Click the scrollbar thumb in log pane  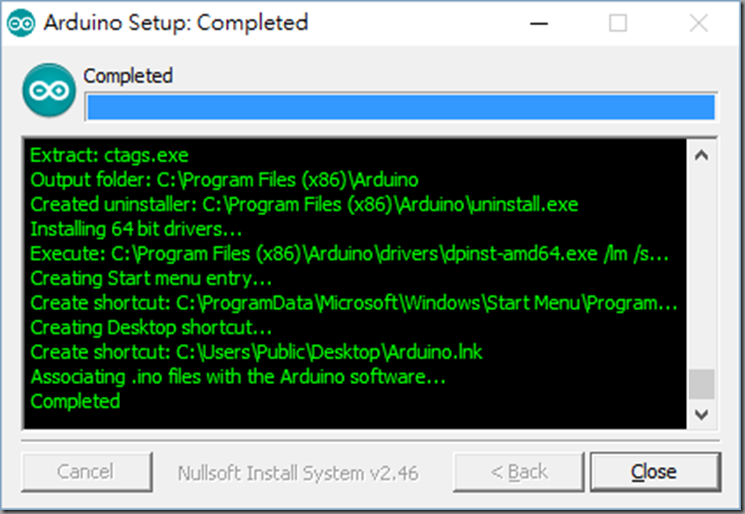coord(702,384)
